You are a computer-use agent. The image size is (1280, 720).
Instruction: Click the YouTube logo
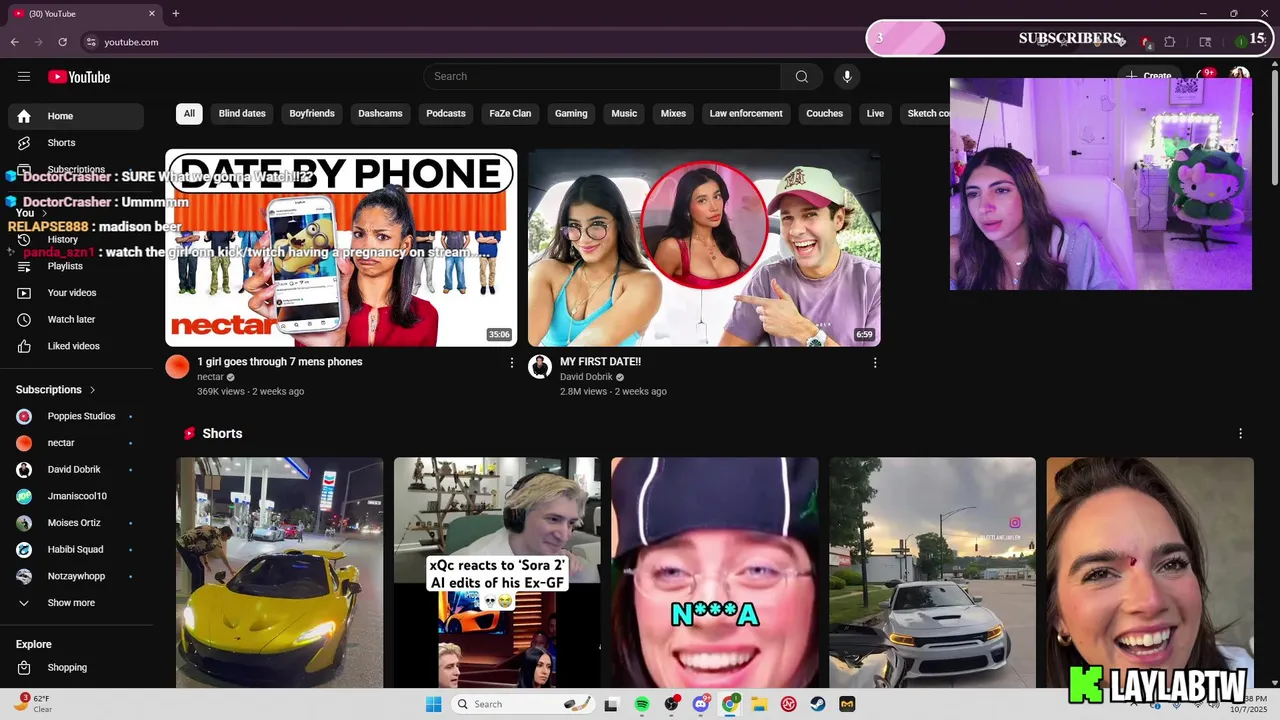79,77
